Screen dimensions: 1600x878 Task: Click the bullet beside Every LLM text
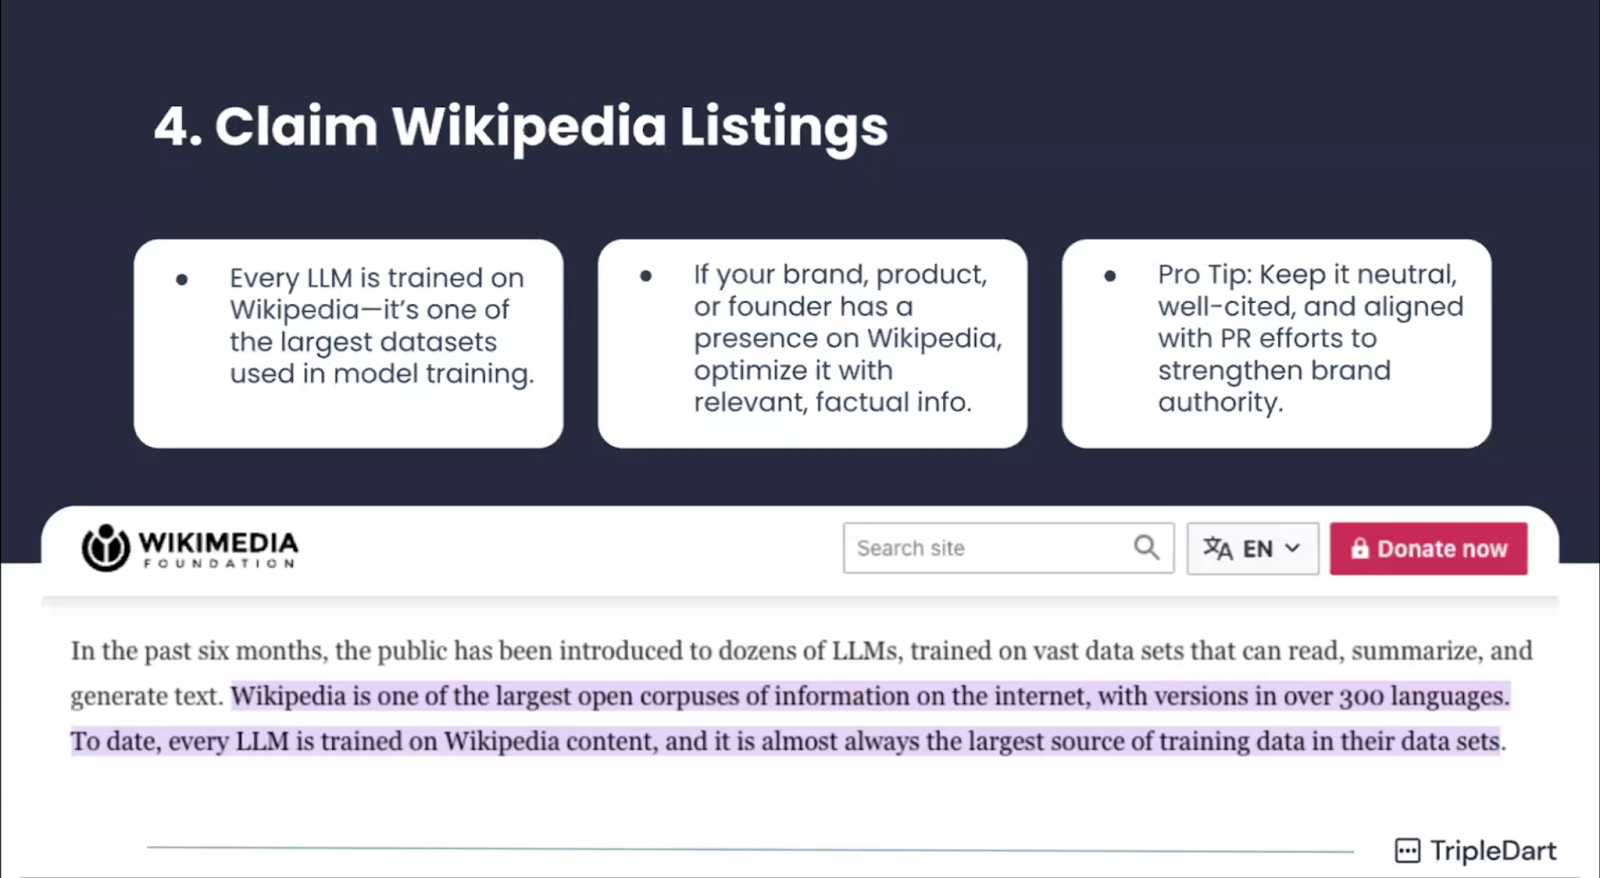(x=181, y=280)
